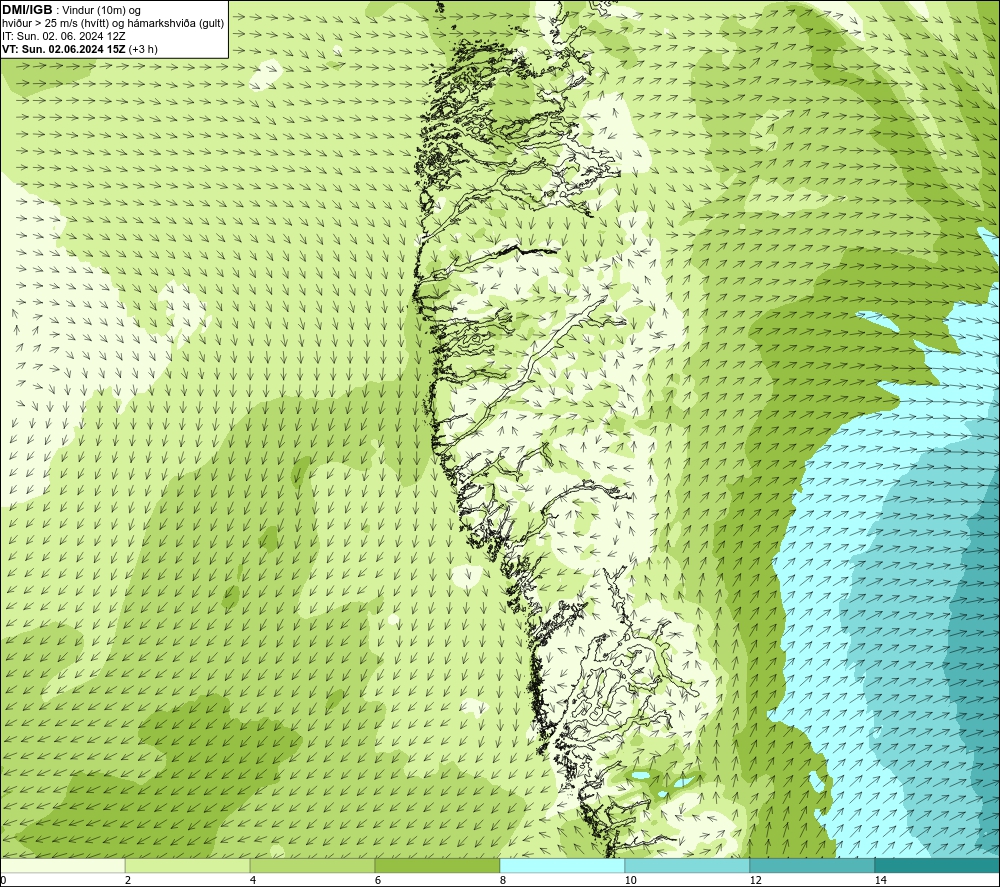Pick the palest 0–2 m/s color bar segment
Image resolution: width=1000 pixels, height=887 pixels.
(x=62, y=866)
